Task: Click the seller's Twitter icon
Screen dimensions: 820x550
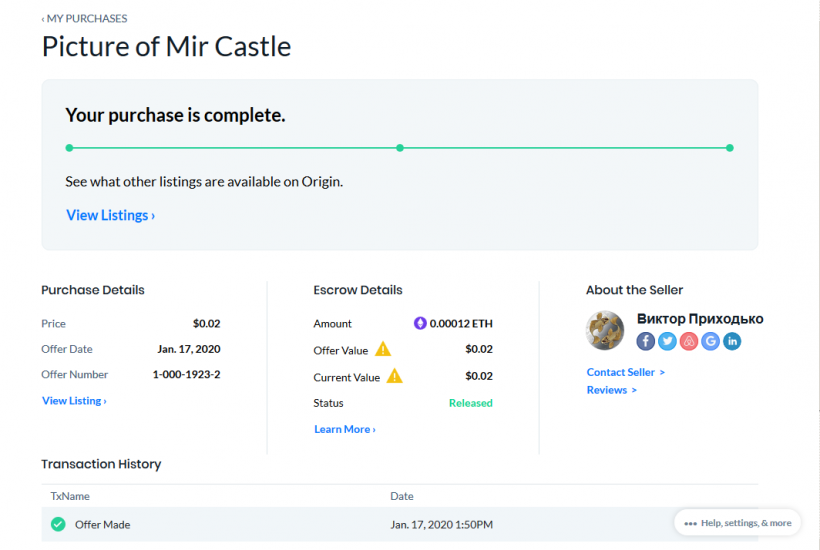Action: click(667, 341)
